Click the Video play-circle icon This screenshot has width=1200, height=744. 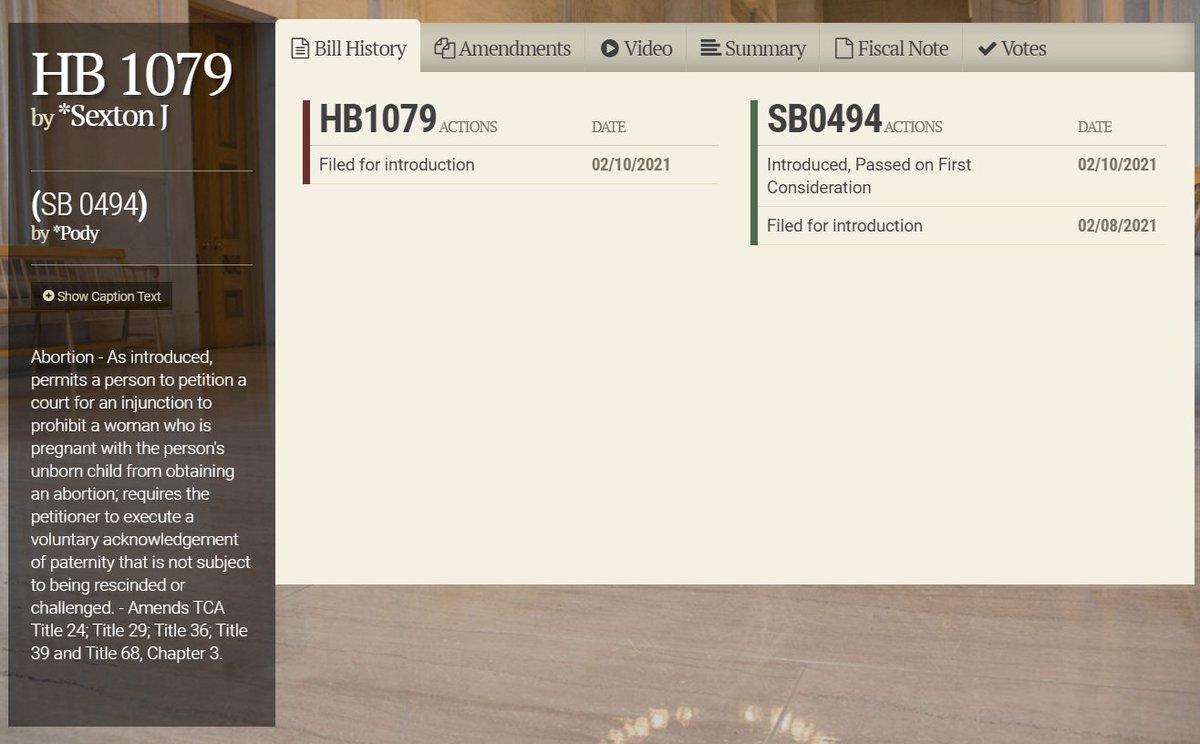pyautogui.click(x=609, y=49)
